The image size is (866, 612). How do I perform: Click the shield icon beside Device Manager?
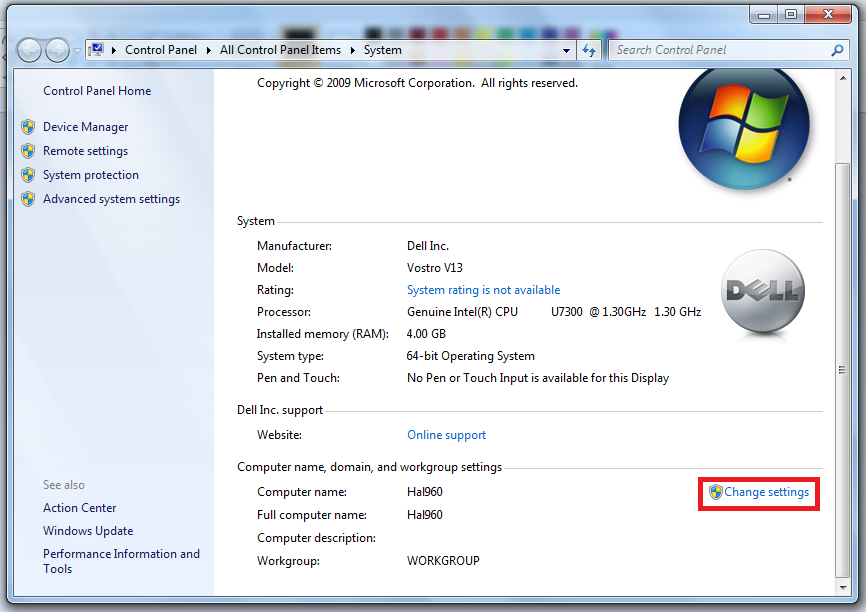[28, 126]
